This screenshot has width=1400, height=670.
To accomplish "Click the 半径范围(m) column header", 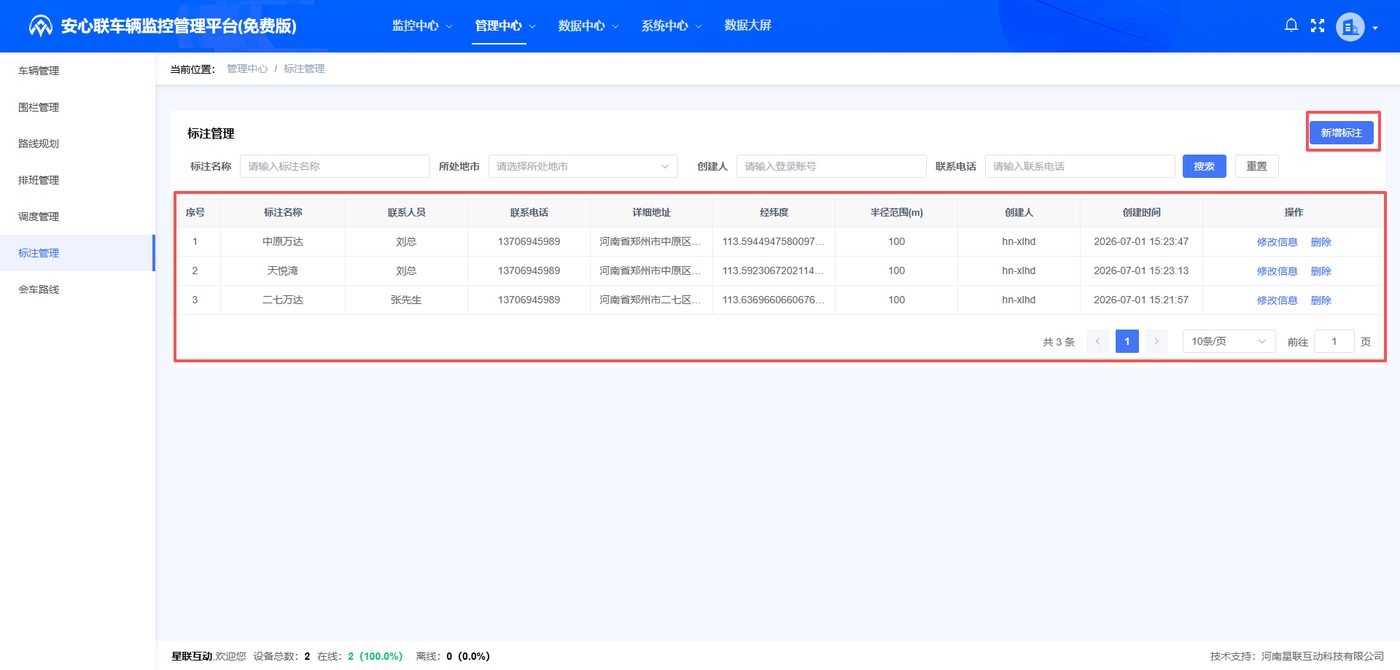I will pos(896,213).
